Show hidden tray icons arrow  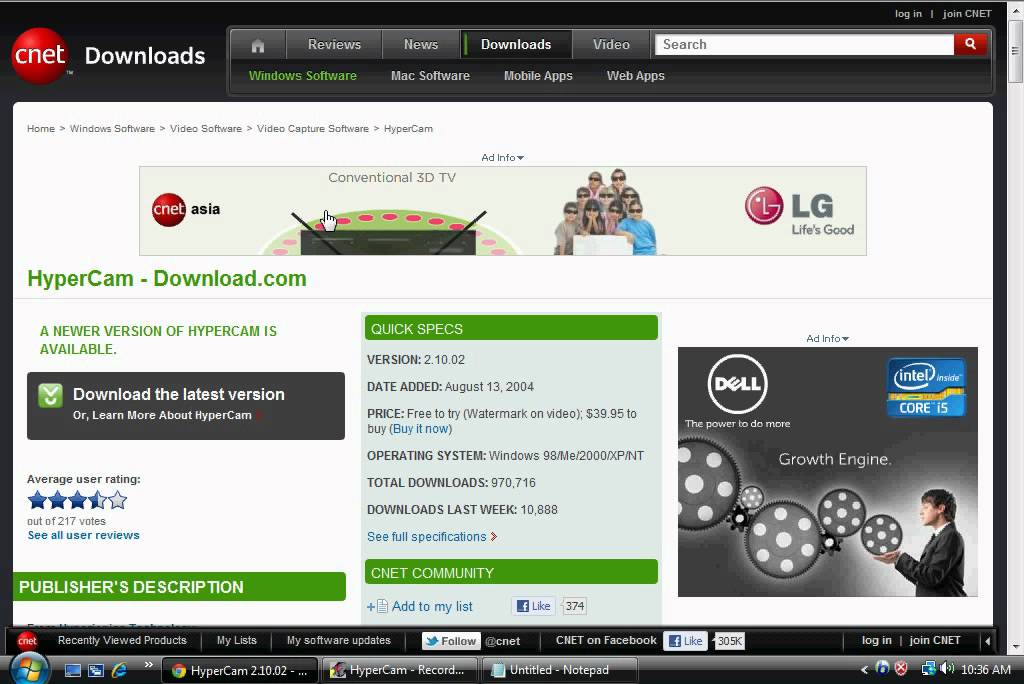coord(864,670)
